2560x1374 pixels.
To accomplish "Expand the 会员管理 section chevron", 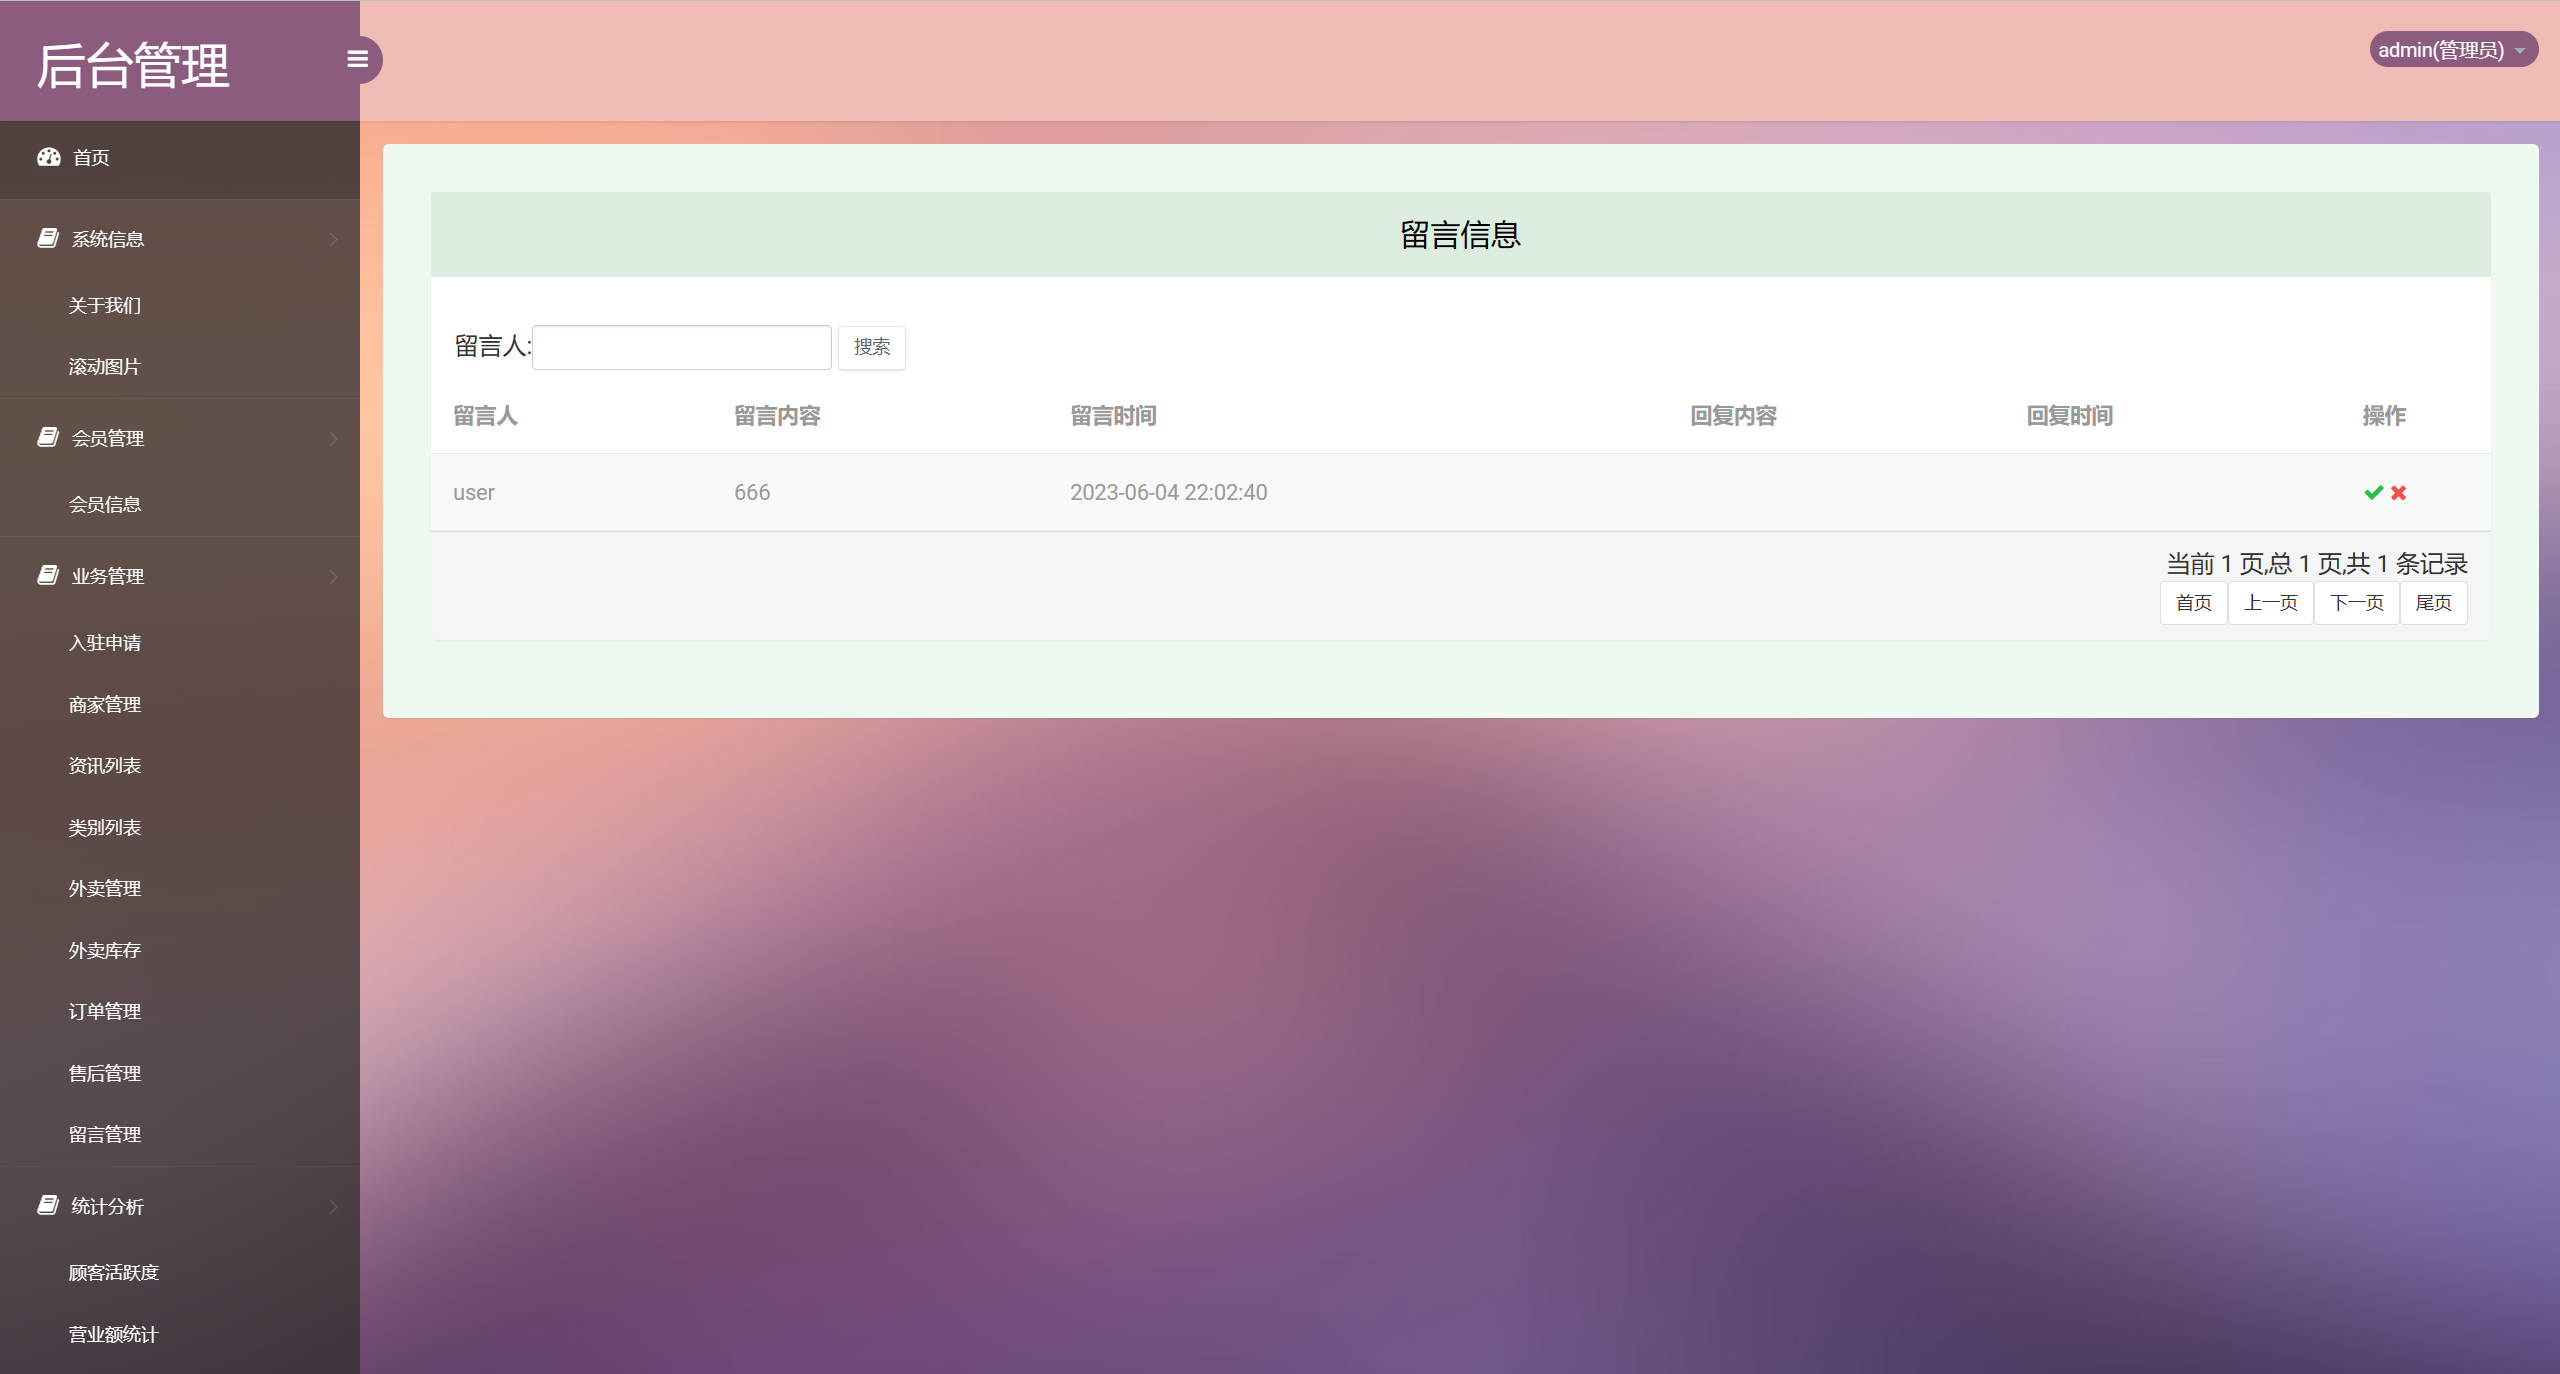I will (x=333, y=438).
